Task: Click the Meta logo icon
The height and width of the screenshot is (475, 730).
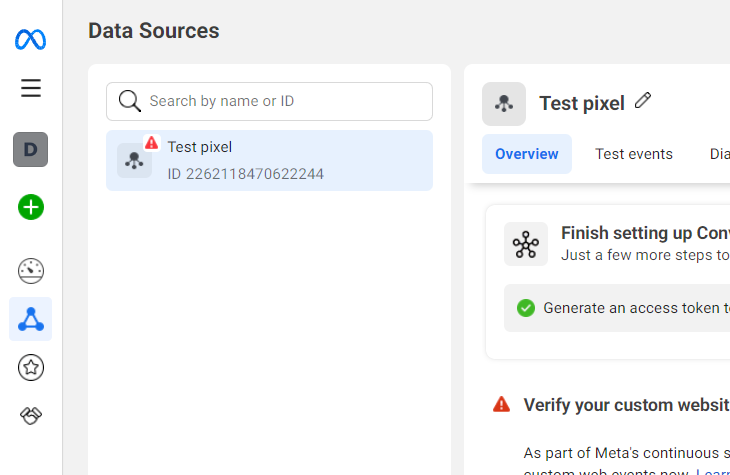Action: [x=30, y=40]
